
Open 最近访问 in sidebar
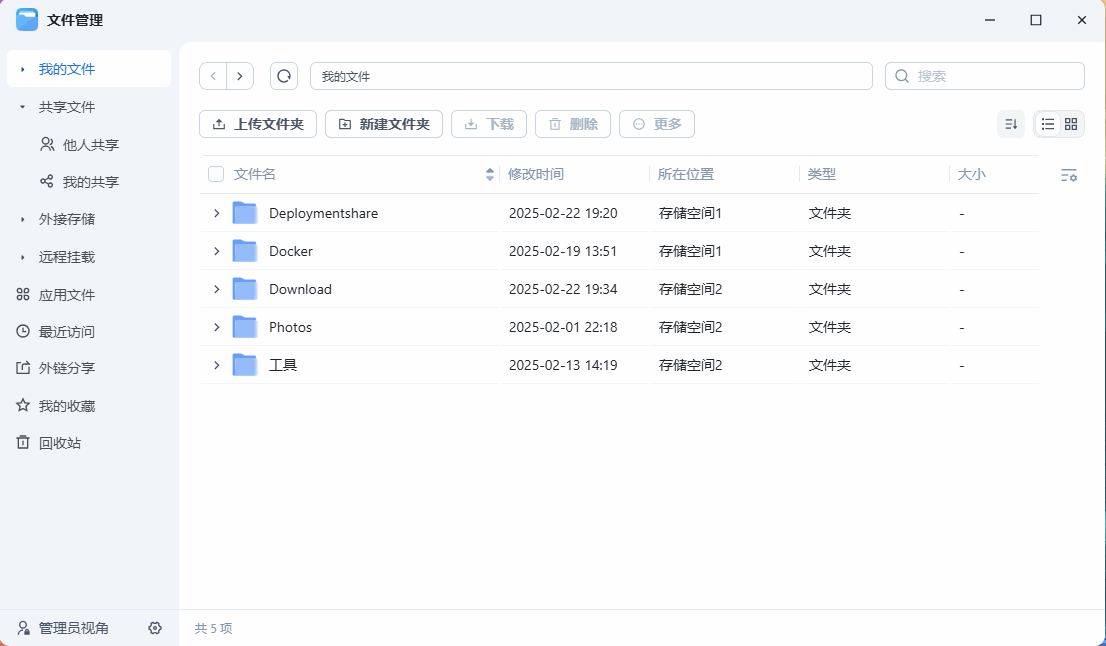pyautogui.click(x=66, y=331)
